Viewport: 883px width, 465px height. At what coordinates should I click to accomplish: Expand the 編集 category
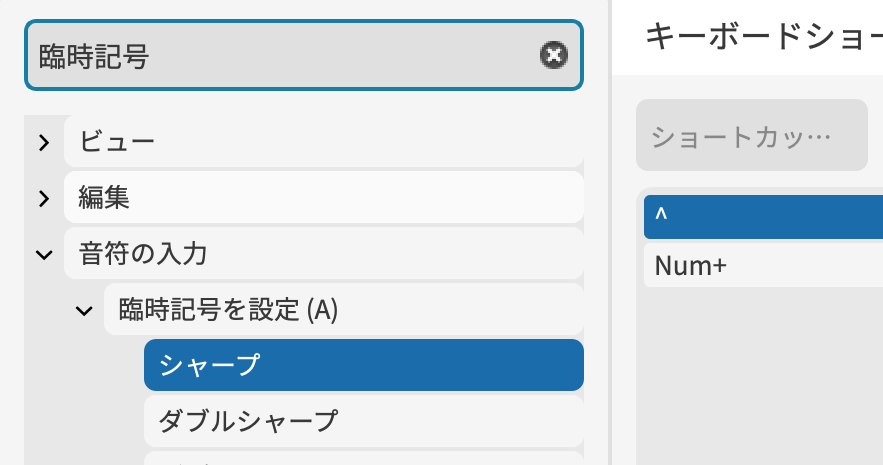pyautogui.click(x=43, y=198)
